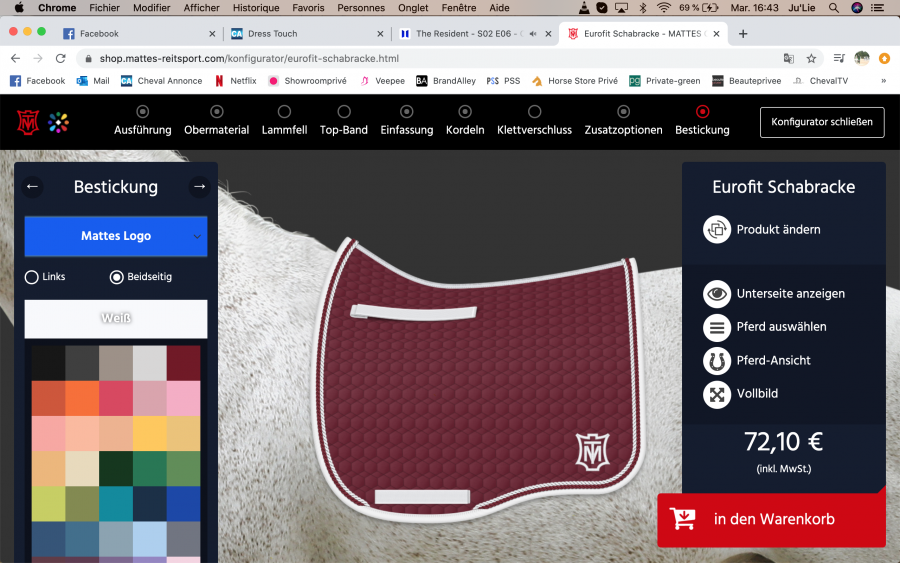The width and height of the screenshot is (900, 563).
Task: Click the Mattes logo in header
Action: coord(28,122)
